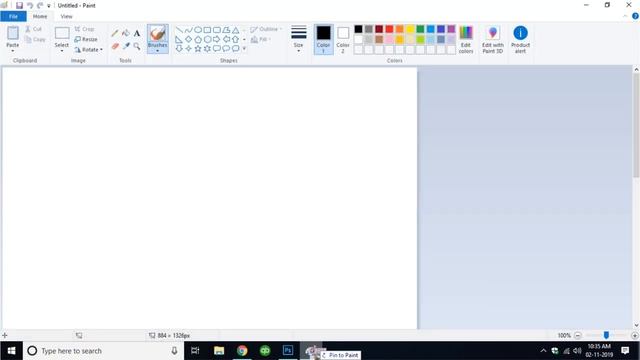The image size is (640, 360).
Task: Select the Eraser tool
Action: [x=115, y=46]
